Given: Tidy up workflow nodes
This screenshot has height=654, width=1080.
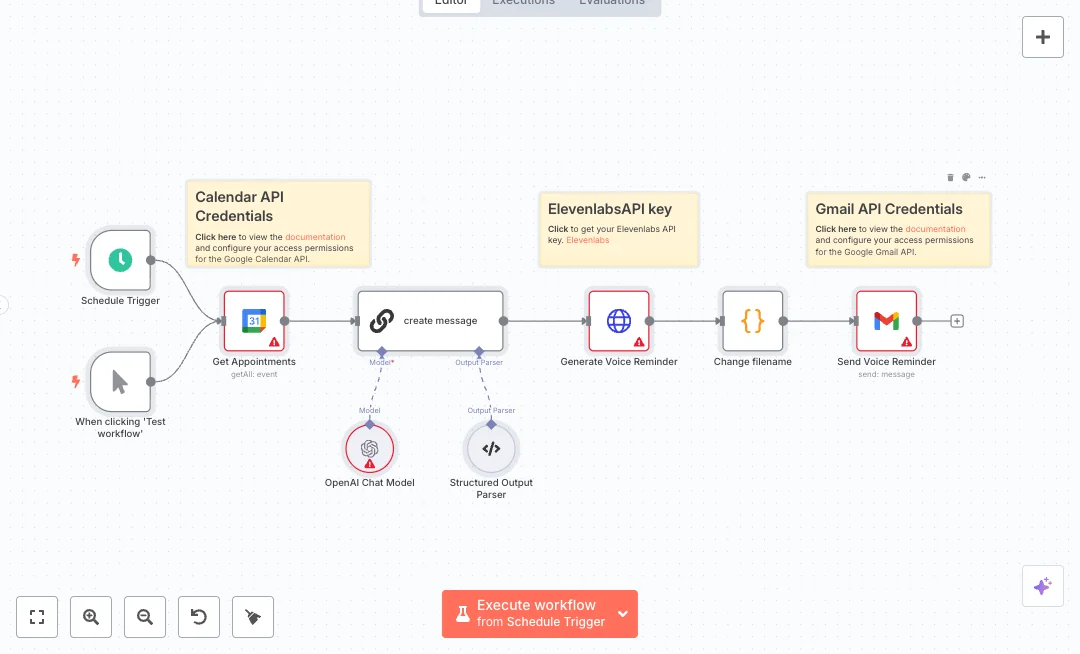Looking at the screenshot, I should coord(253,617).
